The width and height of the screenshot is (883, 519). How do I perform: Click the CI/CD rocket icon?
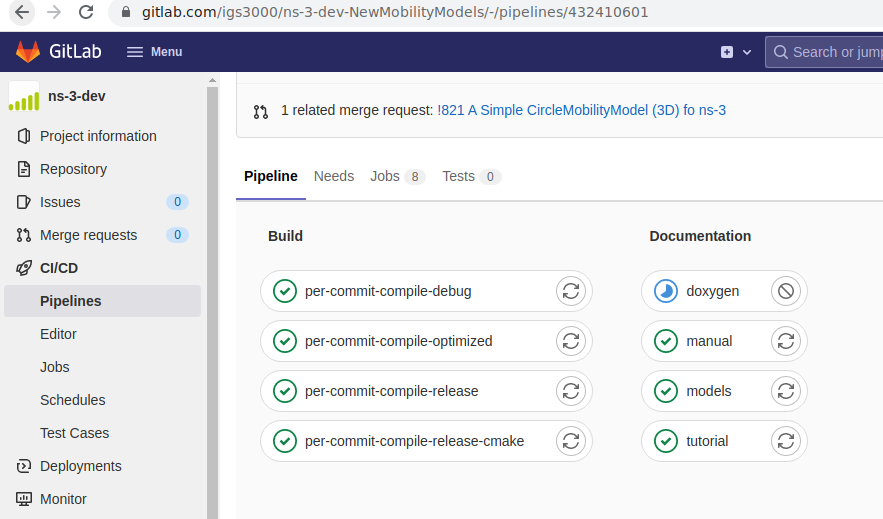24,268
